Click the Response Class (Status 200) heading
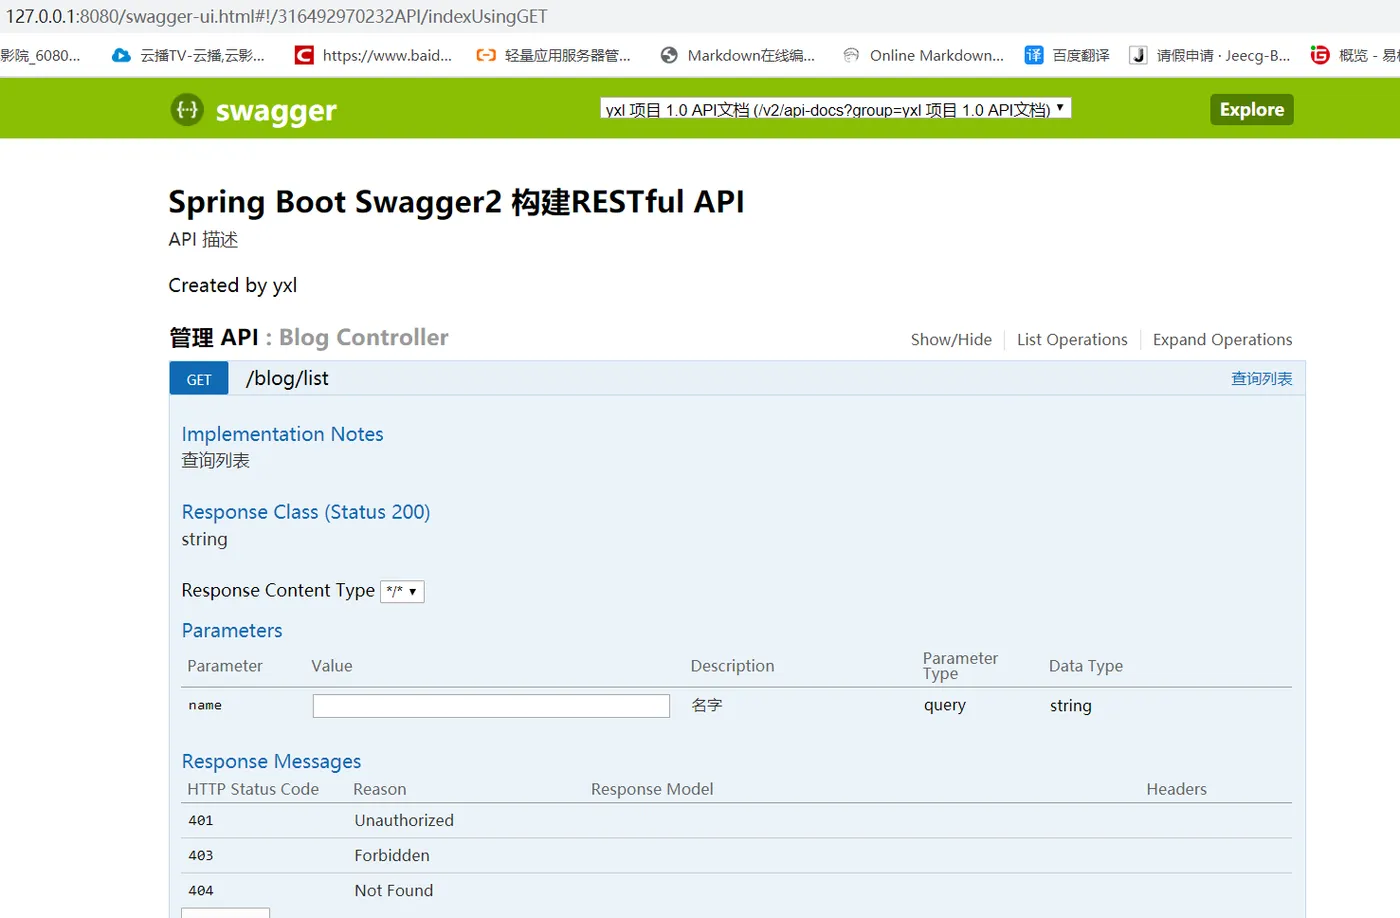Screen dimensions: 1400x918 [x=306, y=512]
